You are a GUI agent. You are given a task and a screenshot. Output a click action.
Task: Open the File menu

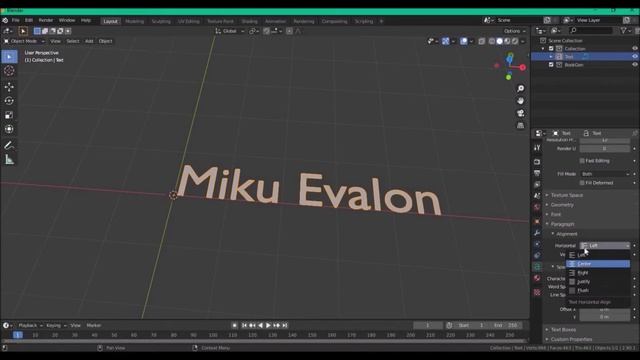pos(16,20)
